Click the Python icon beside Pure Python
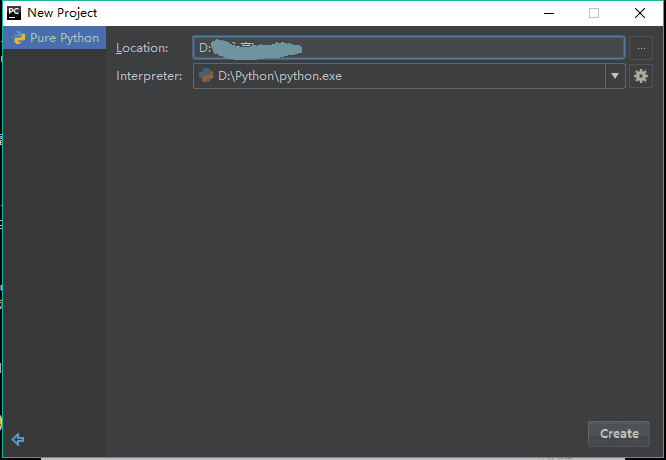Screen dimensions: 666x460 tap(19, 38)
